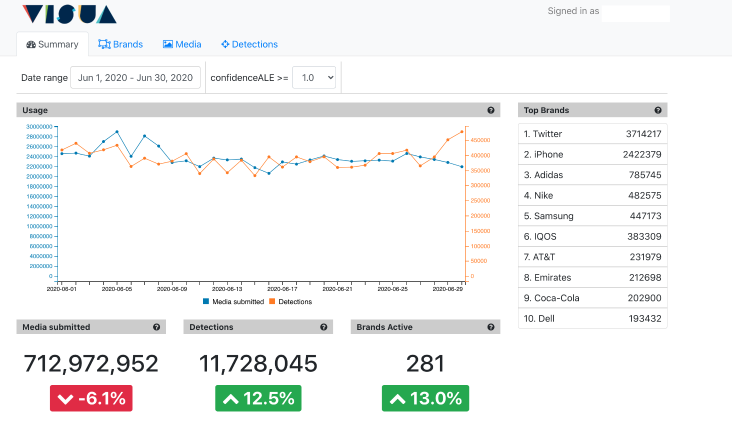Select the Dell brand row
The image size is (732, 436).
point(592,319)
